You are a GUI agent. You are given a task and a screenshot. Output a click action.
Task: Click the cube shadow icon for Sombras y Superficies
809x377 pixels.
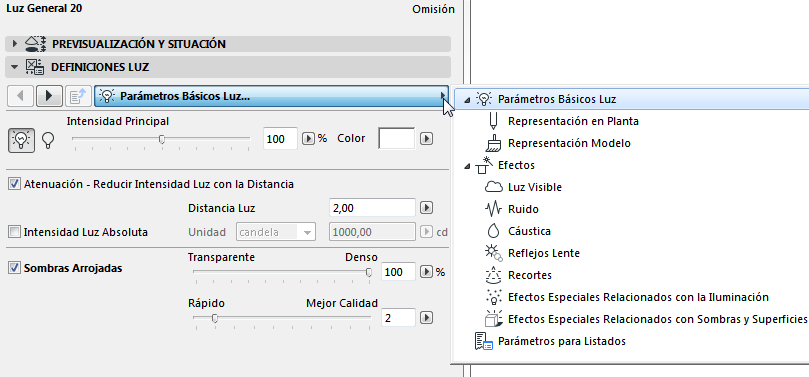[494, 319]
